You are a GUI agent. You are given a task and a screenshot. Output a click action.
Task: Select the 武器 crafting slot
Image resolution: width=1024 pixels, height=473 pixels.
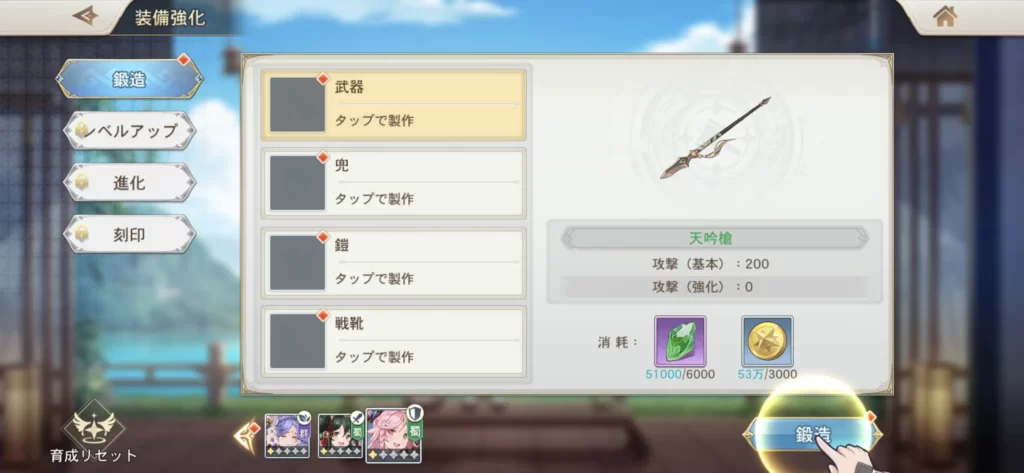pos(394,105)
